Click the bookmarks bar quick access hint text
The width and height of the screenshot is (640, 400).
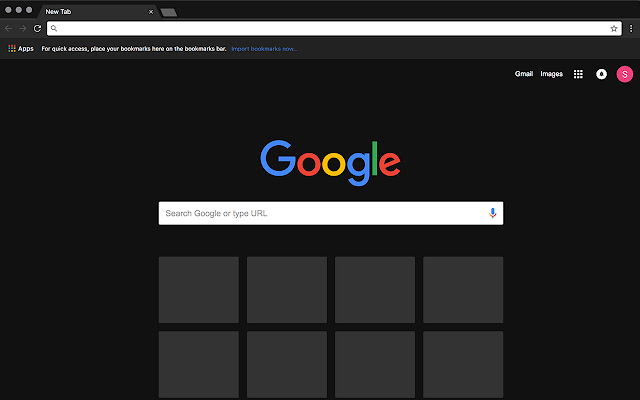134,49
